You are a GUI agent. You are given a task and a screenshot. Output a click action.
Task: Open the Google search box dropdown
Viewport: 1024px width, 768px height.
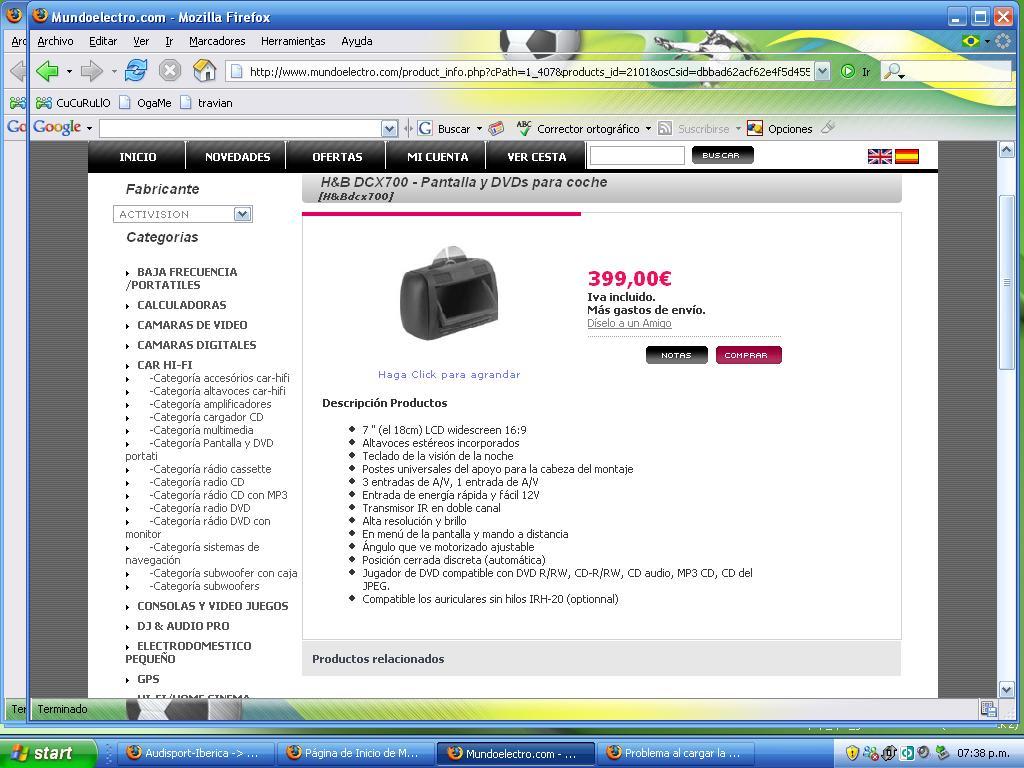(x=389, y=129)
